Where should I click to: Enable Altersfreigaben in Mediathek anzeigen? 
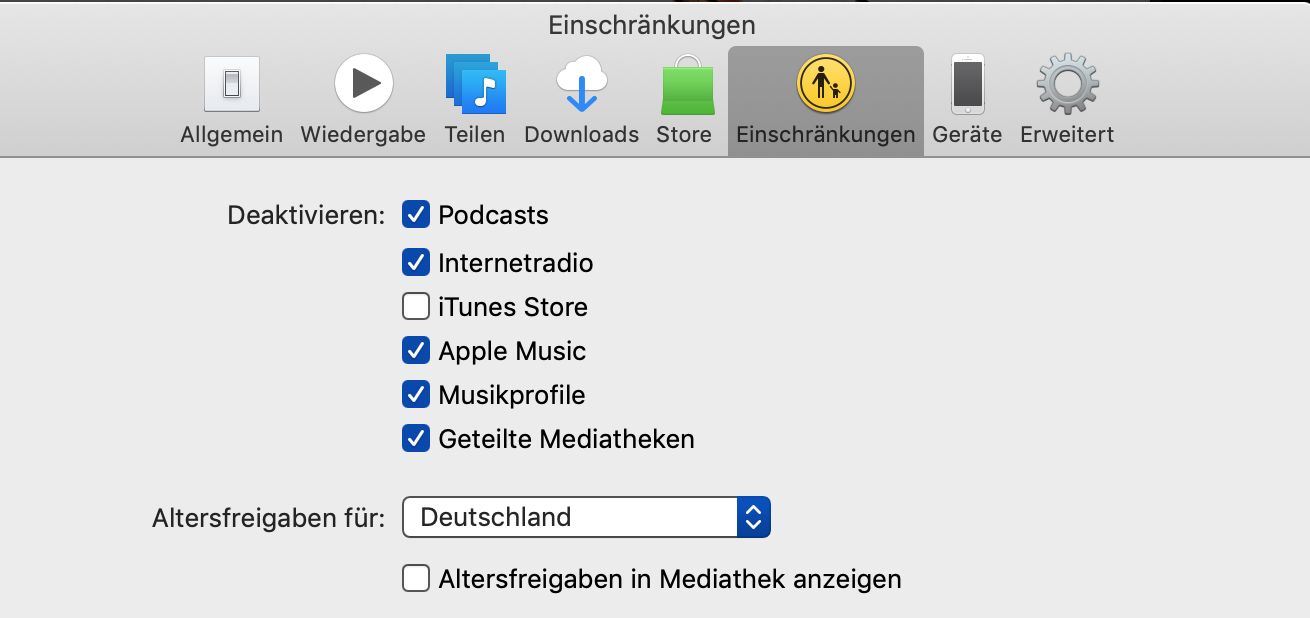(x=416, y=578)
